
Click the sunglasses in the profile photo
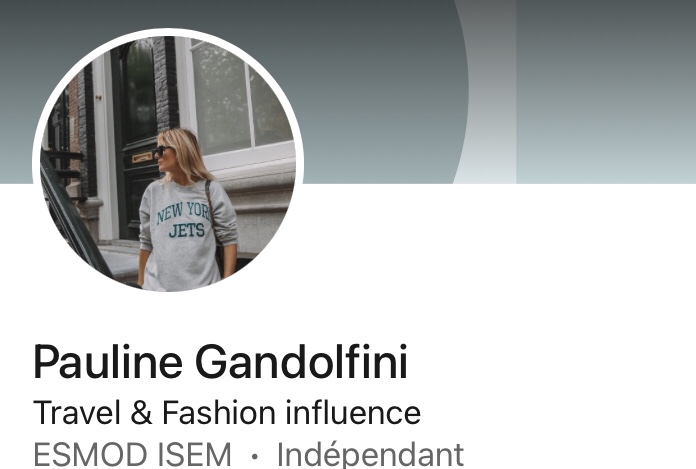162,150
